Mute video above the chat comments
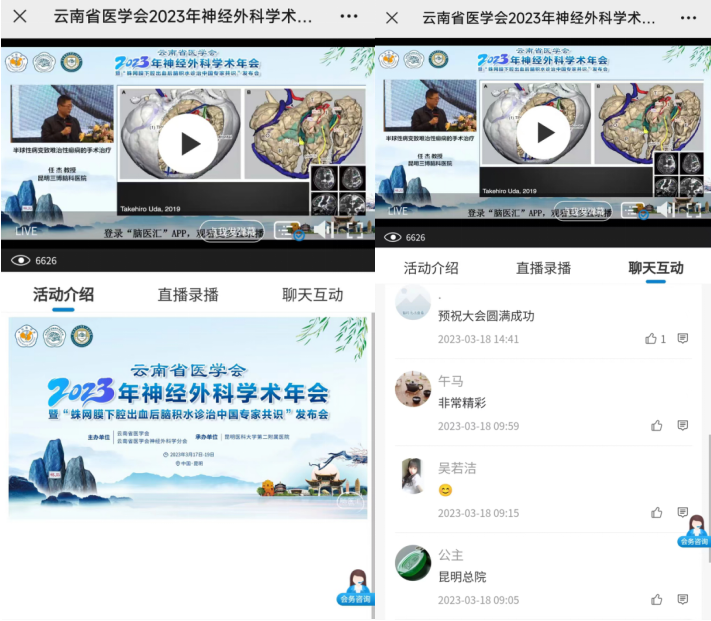Viewport: 711px width, 621px height. click(665, 209)
